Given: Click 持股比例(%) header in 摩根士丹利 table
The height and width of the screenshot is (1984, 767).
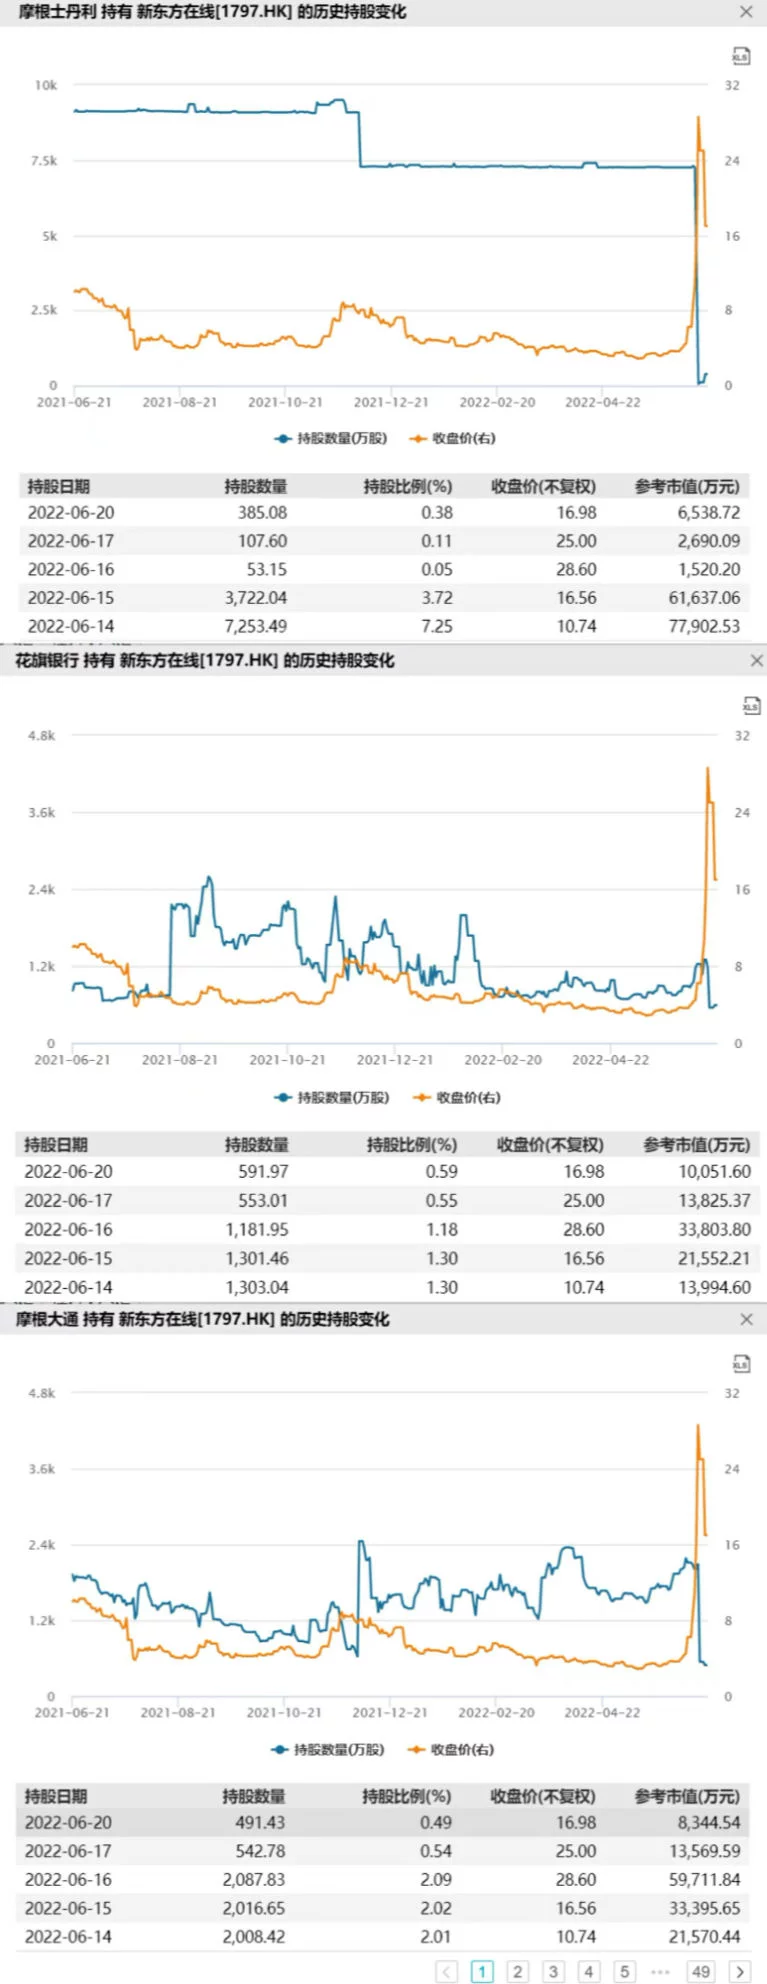Looking at the screenshot, I should (408, 486).
